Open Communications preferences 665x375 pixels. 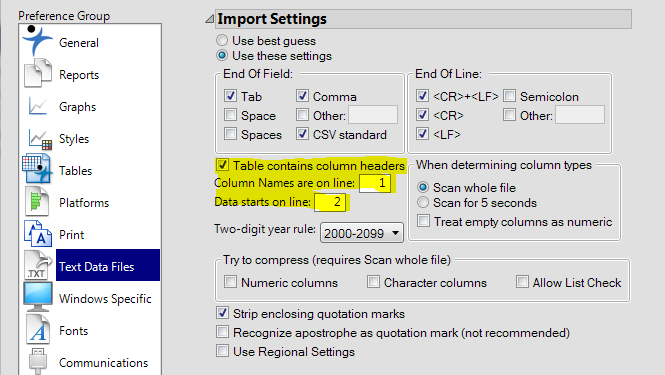(103, 363)
